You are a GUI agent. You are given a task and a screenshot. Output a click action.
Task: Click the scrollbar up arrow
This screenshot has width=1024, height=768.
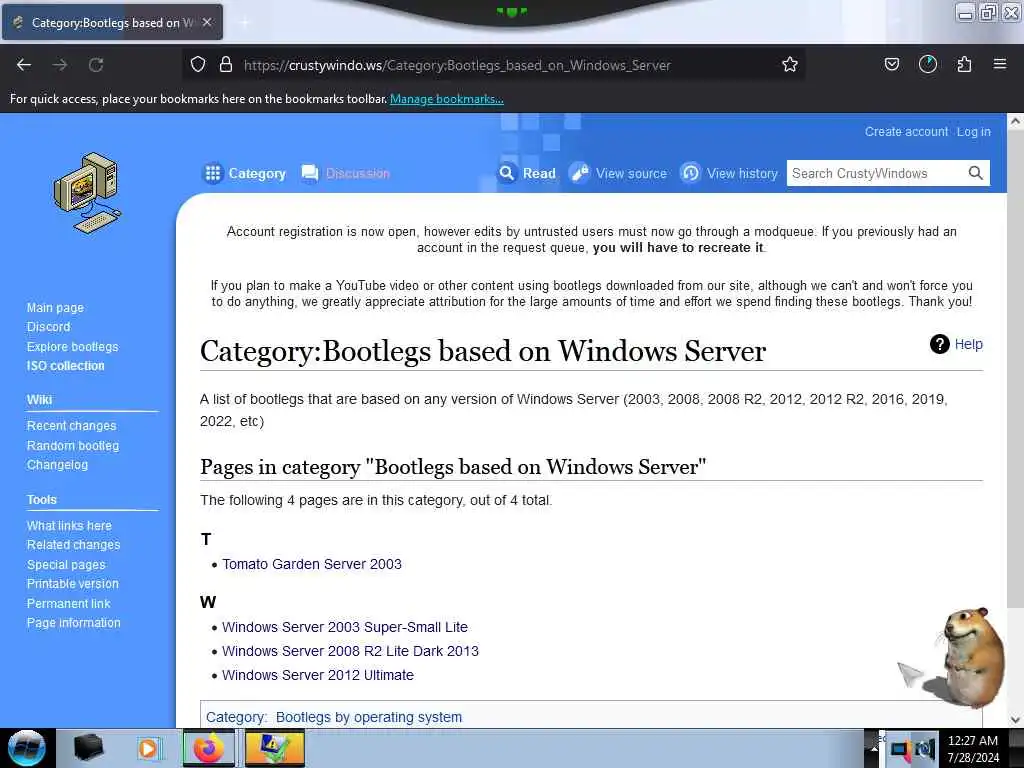pyautogui.click(x=1015, y=121)
